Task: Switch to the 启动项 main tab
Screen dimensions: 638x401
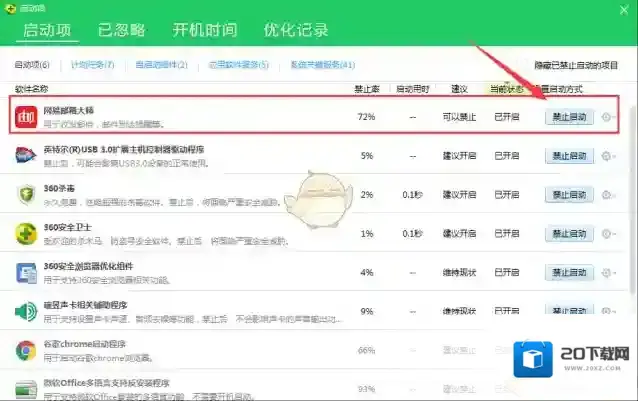Action: (x=47, y=30)
